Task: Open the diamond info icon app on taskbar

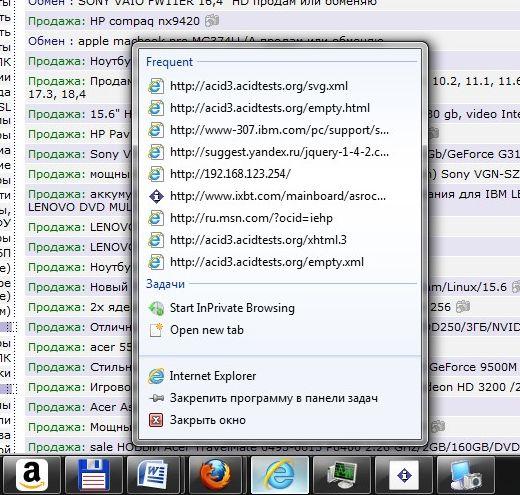Action: coord(404,475)
